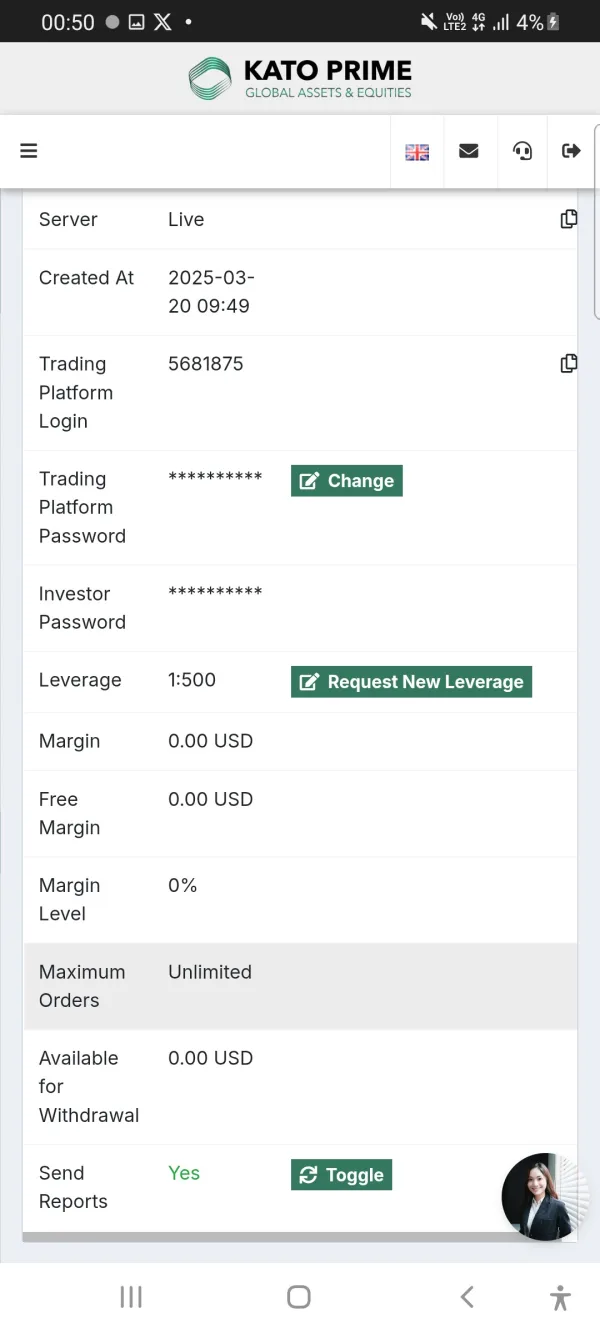Click the 1:500 leverage value
This screenshot has height=1333, width=600.
[192, 680]
